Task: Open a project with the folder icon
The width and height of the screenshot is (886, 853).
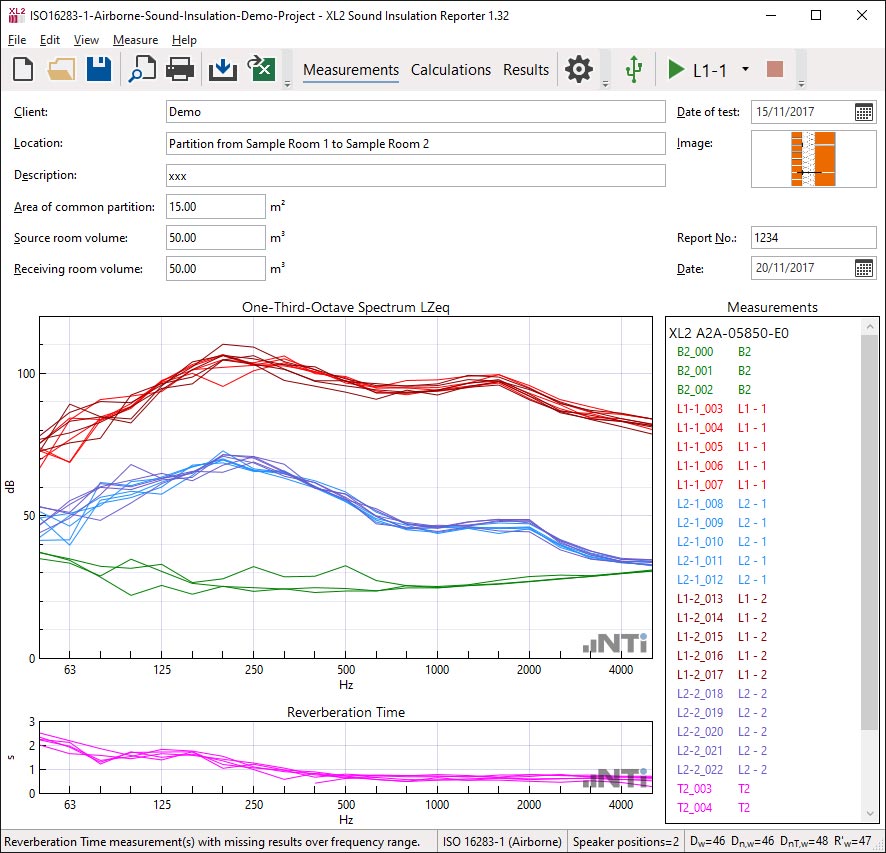Action: point(61,69)
